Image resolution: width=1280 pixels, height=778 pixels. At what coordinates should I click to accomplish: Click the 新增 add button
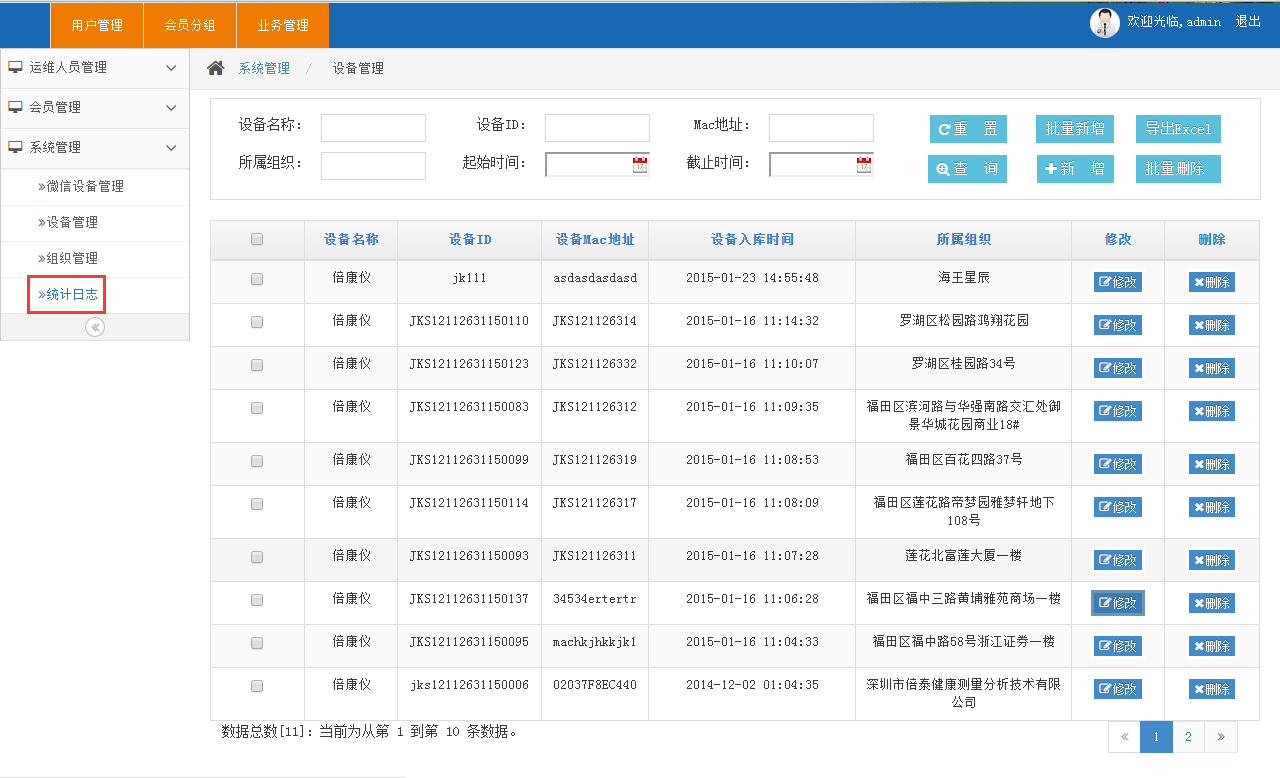point(1075,169)
